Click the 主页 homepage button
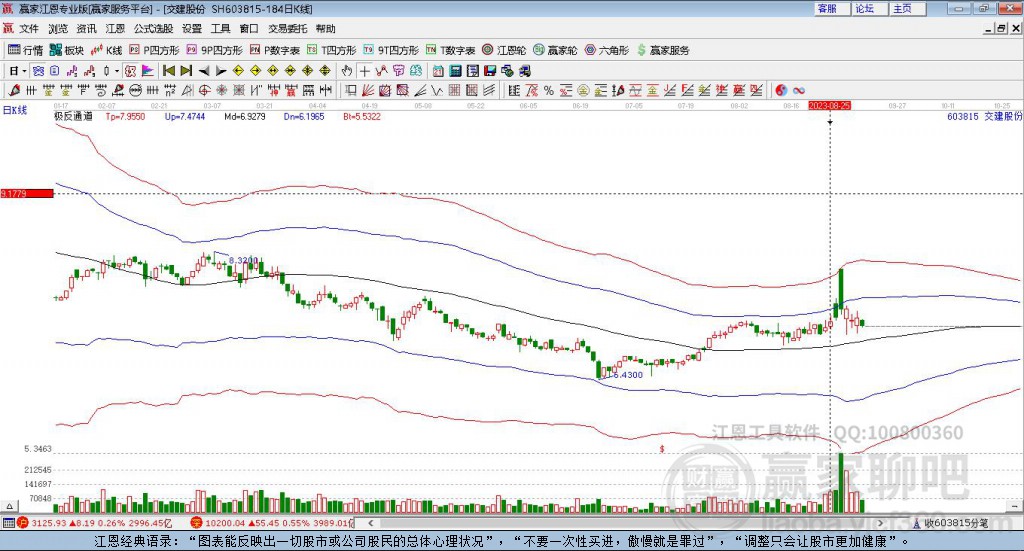1024x551 pixels. [908, 8]
